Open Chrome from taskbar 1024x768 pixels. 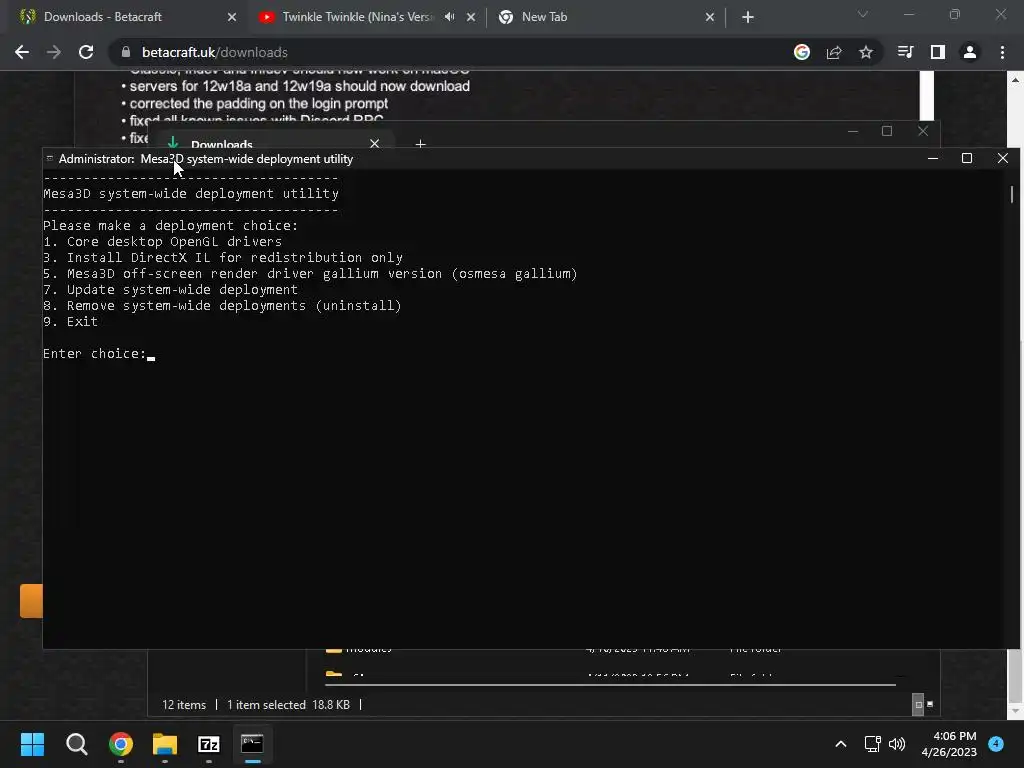[x=121, y=744]
